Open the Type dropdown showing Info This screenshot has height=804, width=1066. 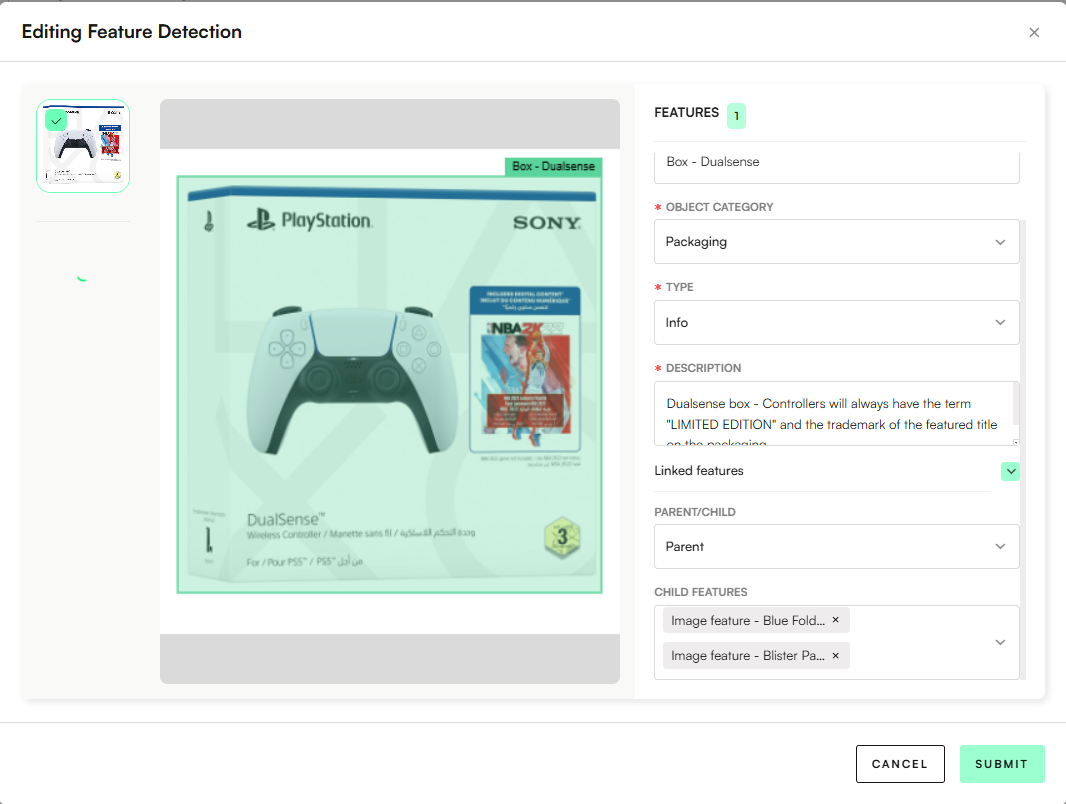pyautogui.click(x=836, y=322)
